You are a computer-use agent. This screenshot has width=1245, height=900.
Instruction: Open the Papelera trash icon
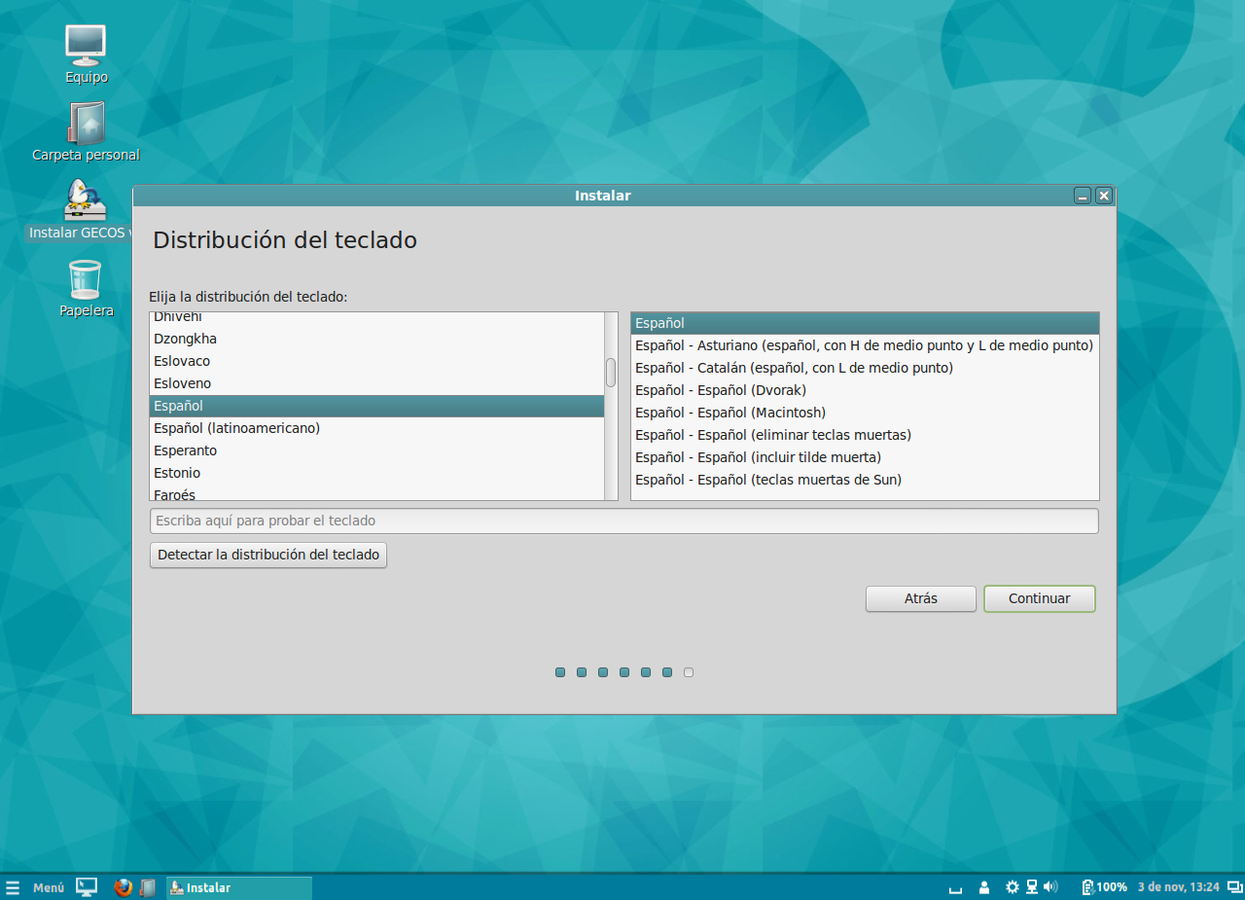point(86,281)
